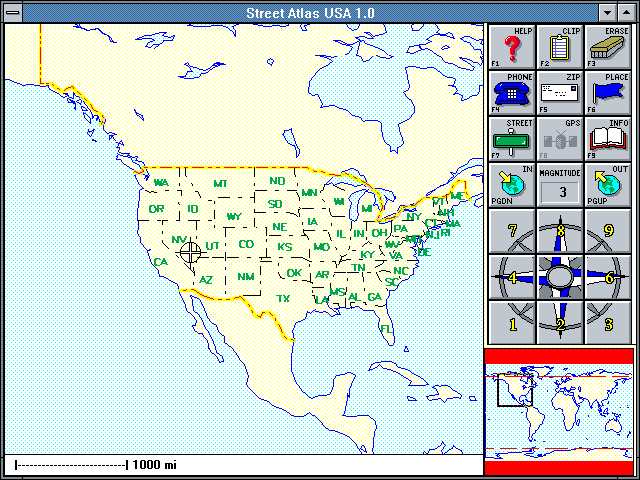640x480 pixels.
Task: Click the TX state label on map
Action: tap(283, 299)
